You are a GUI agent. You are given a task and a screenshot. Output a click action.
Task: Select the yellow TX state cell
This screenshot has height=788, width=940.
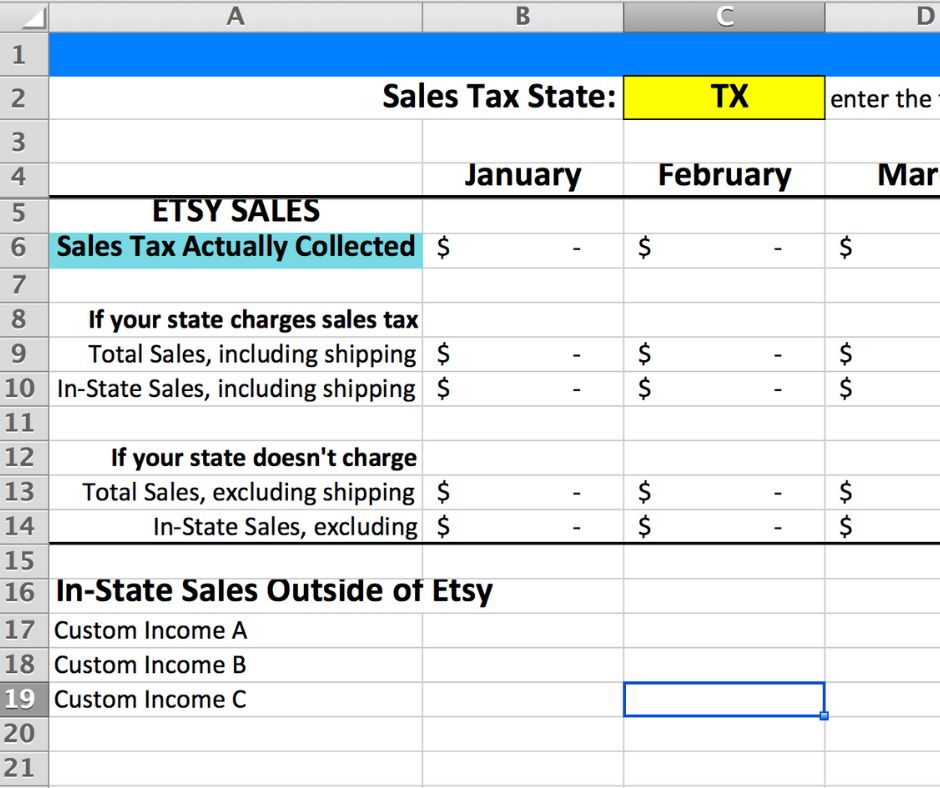tap(724, 97)
